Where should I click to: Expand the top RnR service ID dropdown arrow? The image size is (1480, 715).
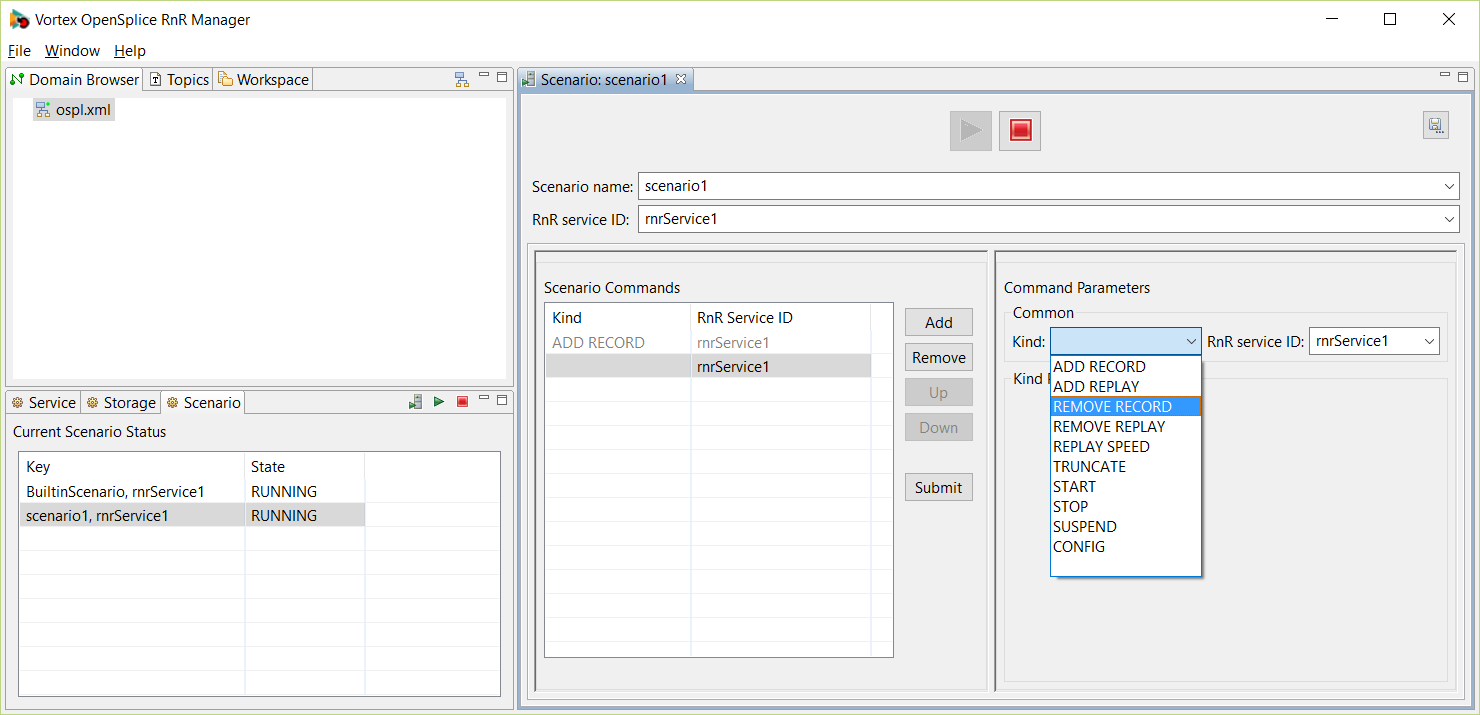1450,219
